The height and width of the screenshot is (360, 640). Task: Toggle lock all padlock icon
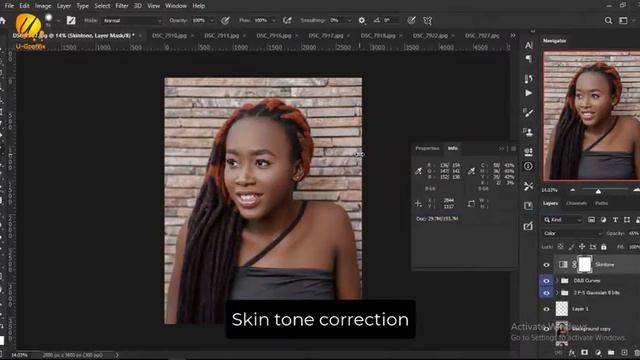tap(604, 247)
